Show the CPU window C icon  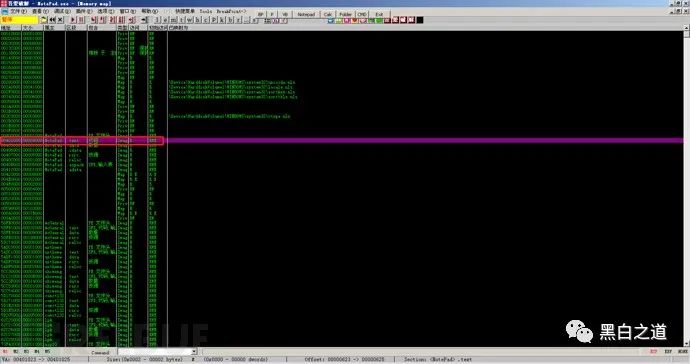pyautogui.click(x=206, y=20)
